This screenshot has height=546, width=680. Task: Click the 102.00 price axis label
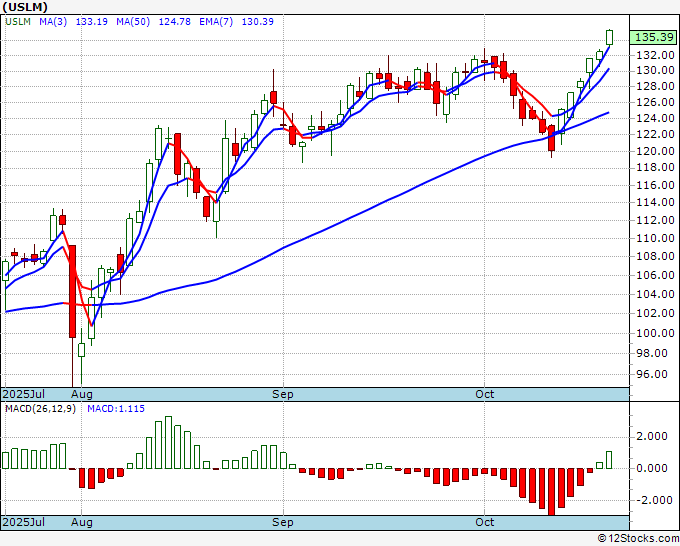click(655, 313)
